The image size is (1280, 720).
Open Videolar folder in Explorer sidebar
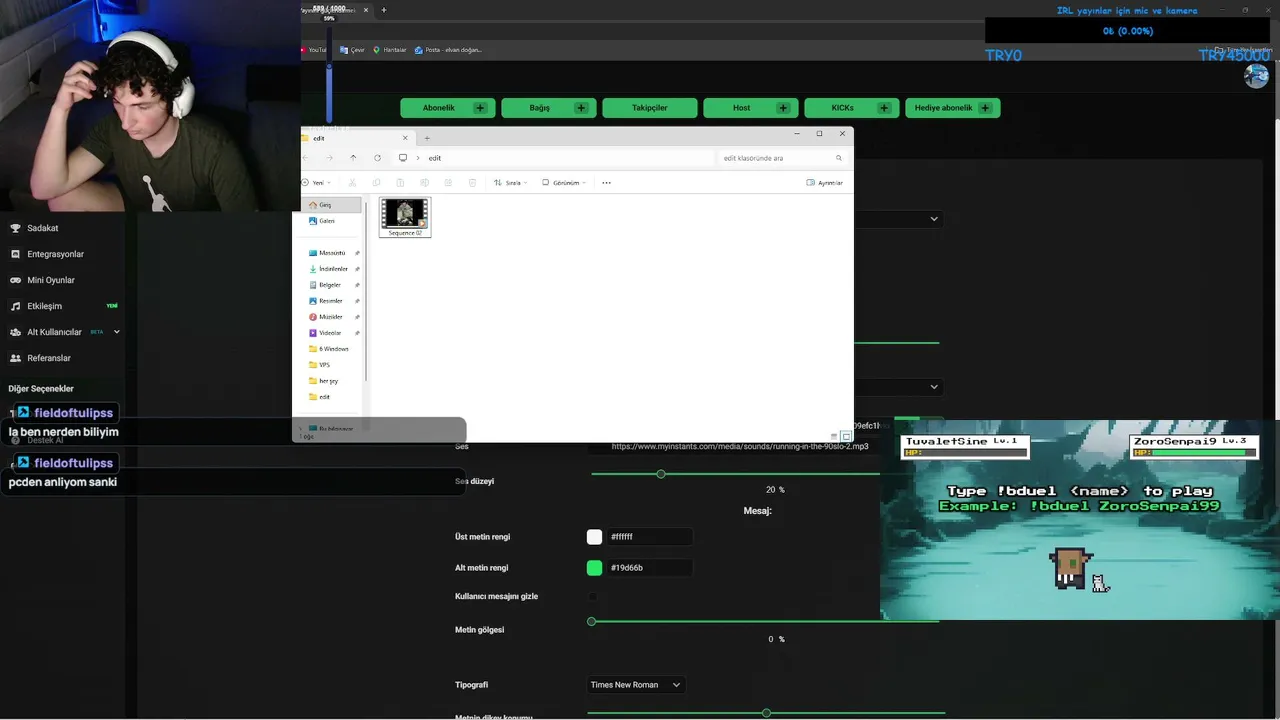[x=332, y=333]
